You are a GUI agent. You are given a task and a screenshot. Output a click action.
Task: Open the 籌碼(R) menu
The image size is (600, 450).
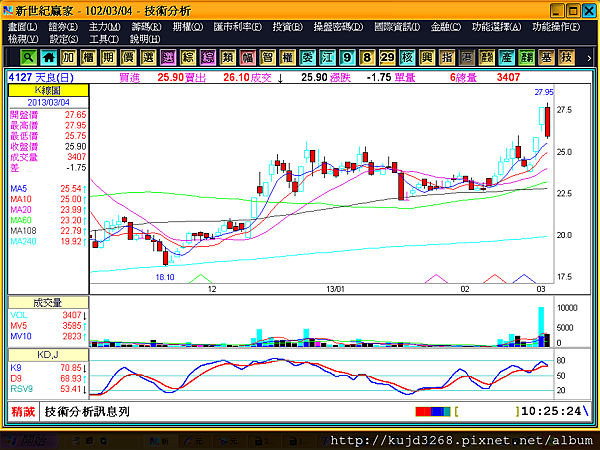146,27
